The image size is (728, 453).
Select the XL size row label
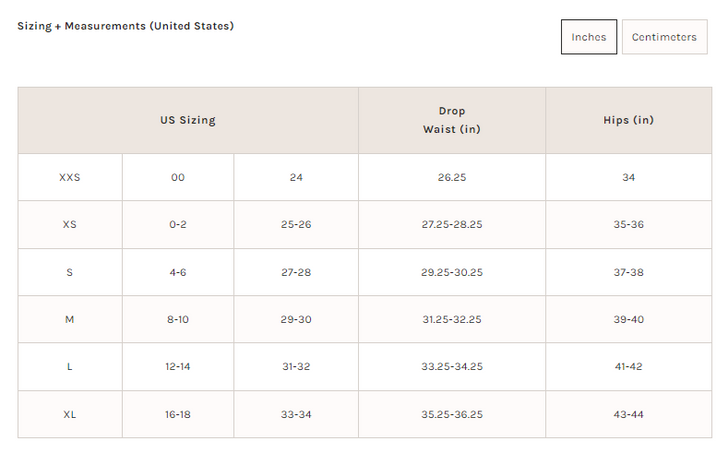coord(70,414)
